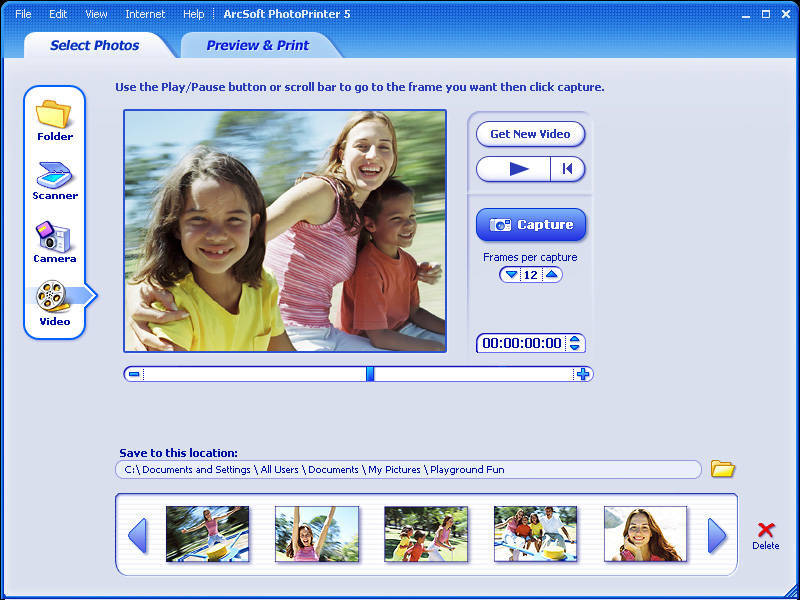Minimize the PhotoPrinter window
Viewport: 800px width, 600px height.
point(746,15)
